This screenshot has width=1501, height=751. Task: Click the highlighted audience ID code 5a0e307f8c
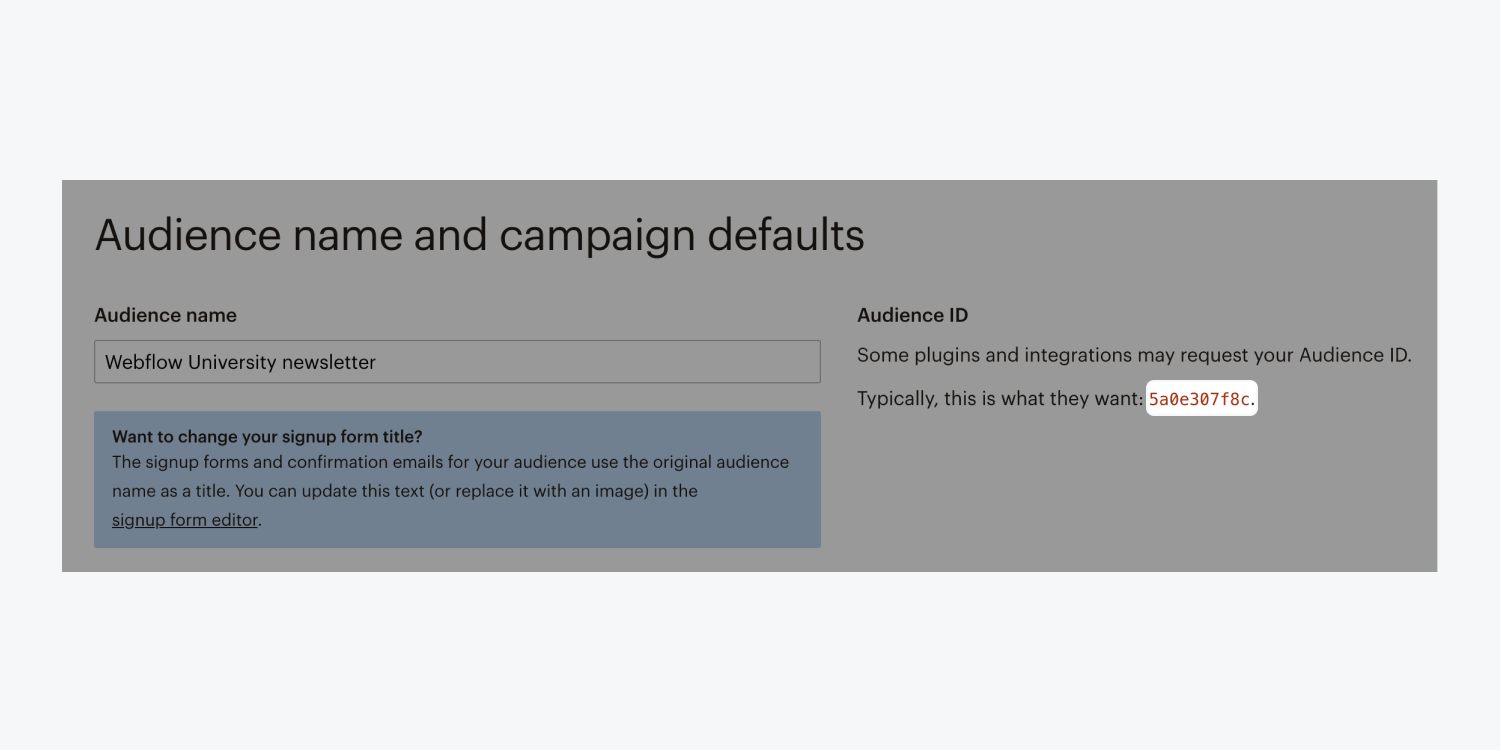point(1200,400)
